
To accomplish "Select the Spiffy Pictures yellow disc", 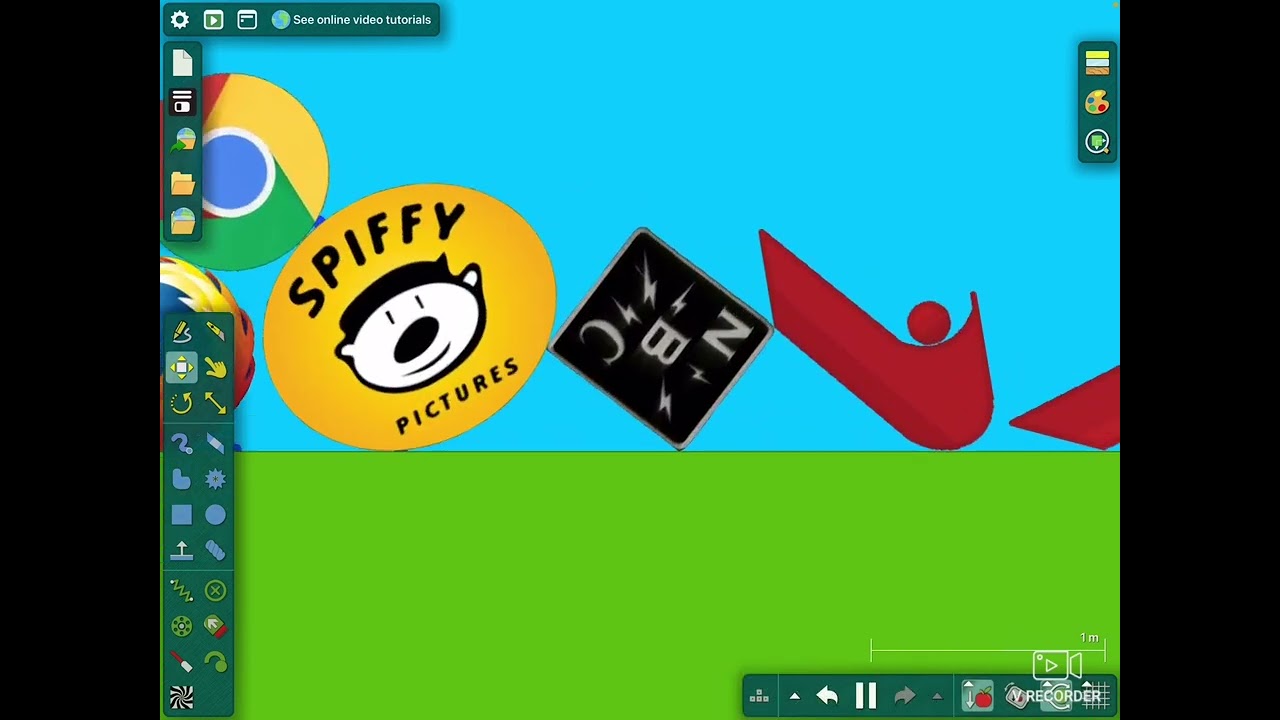I will (x=409, y=317).
